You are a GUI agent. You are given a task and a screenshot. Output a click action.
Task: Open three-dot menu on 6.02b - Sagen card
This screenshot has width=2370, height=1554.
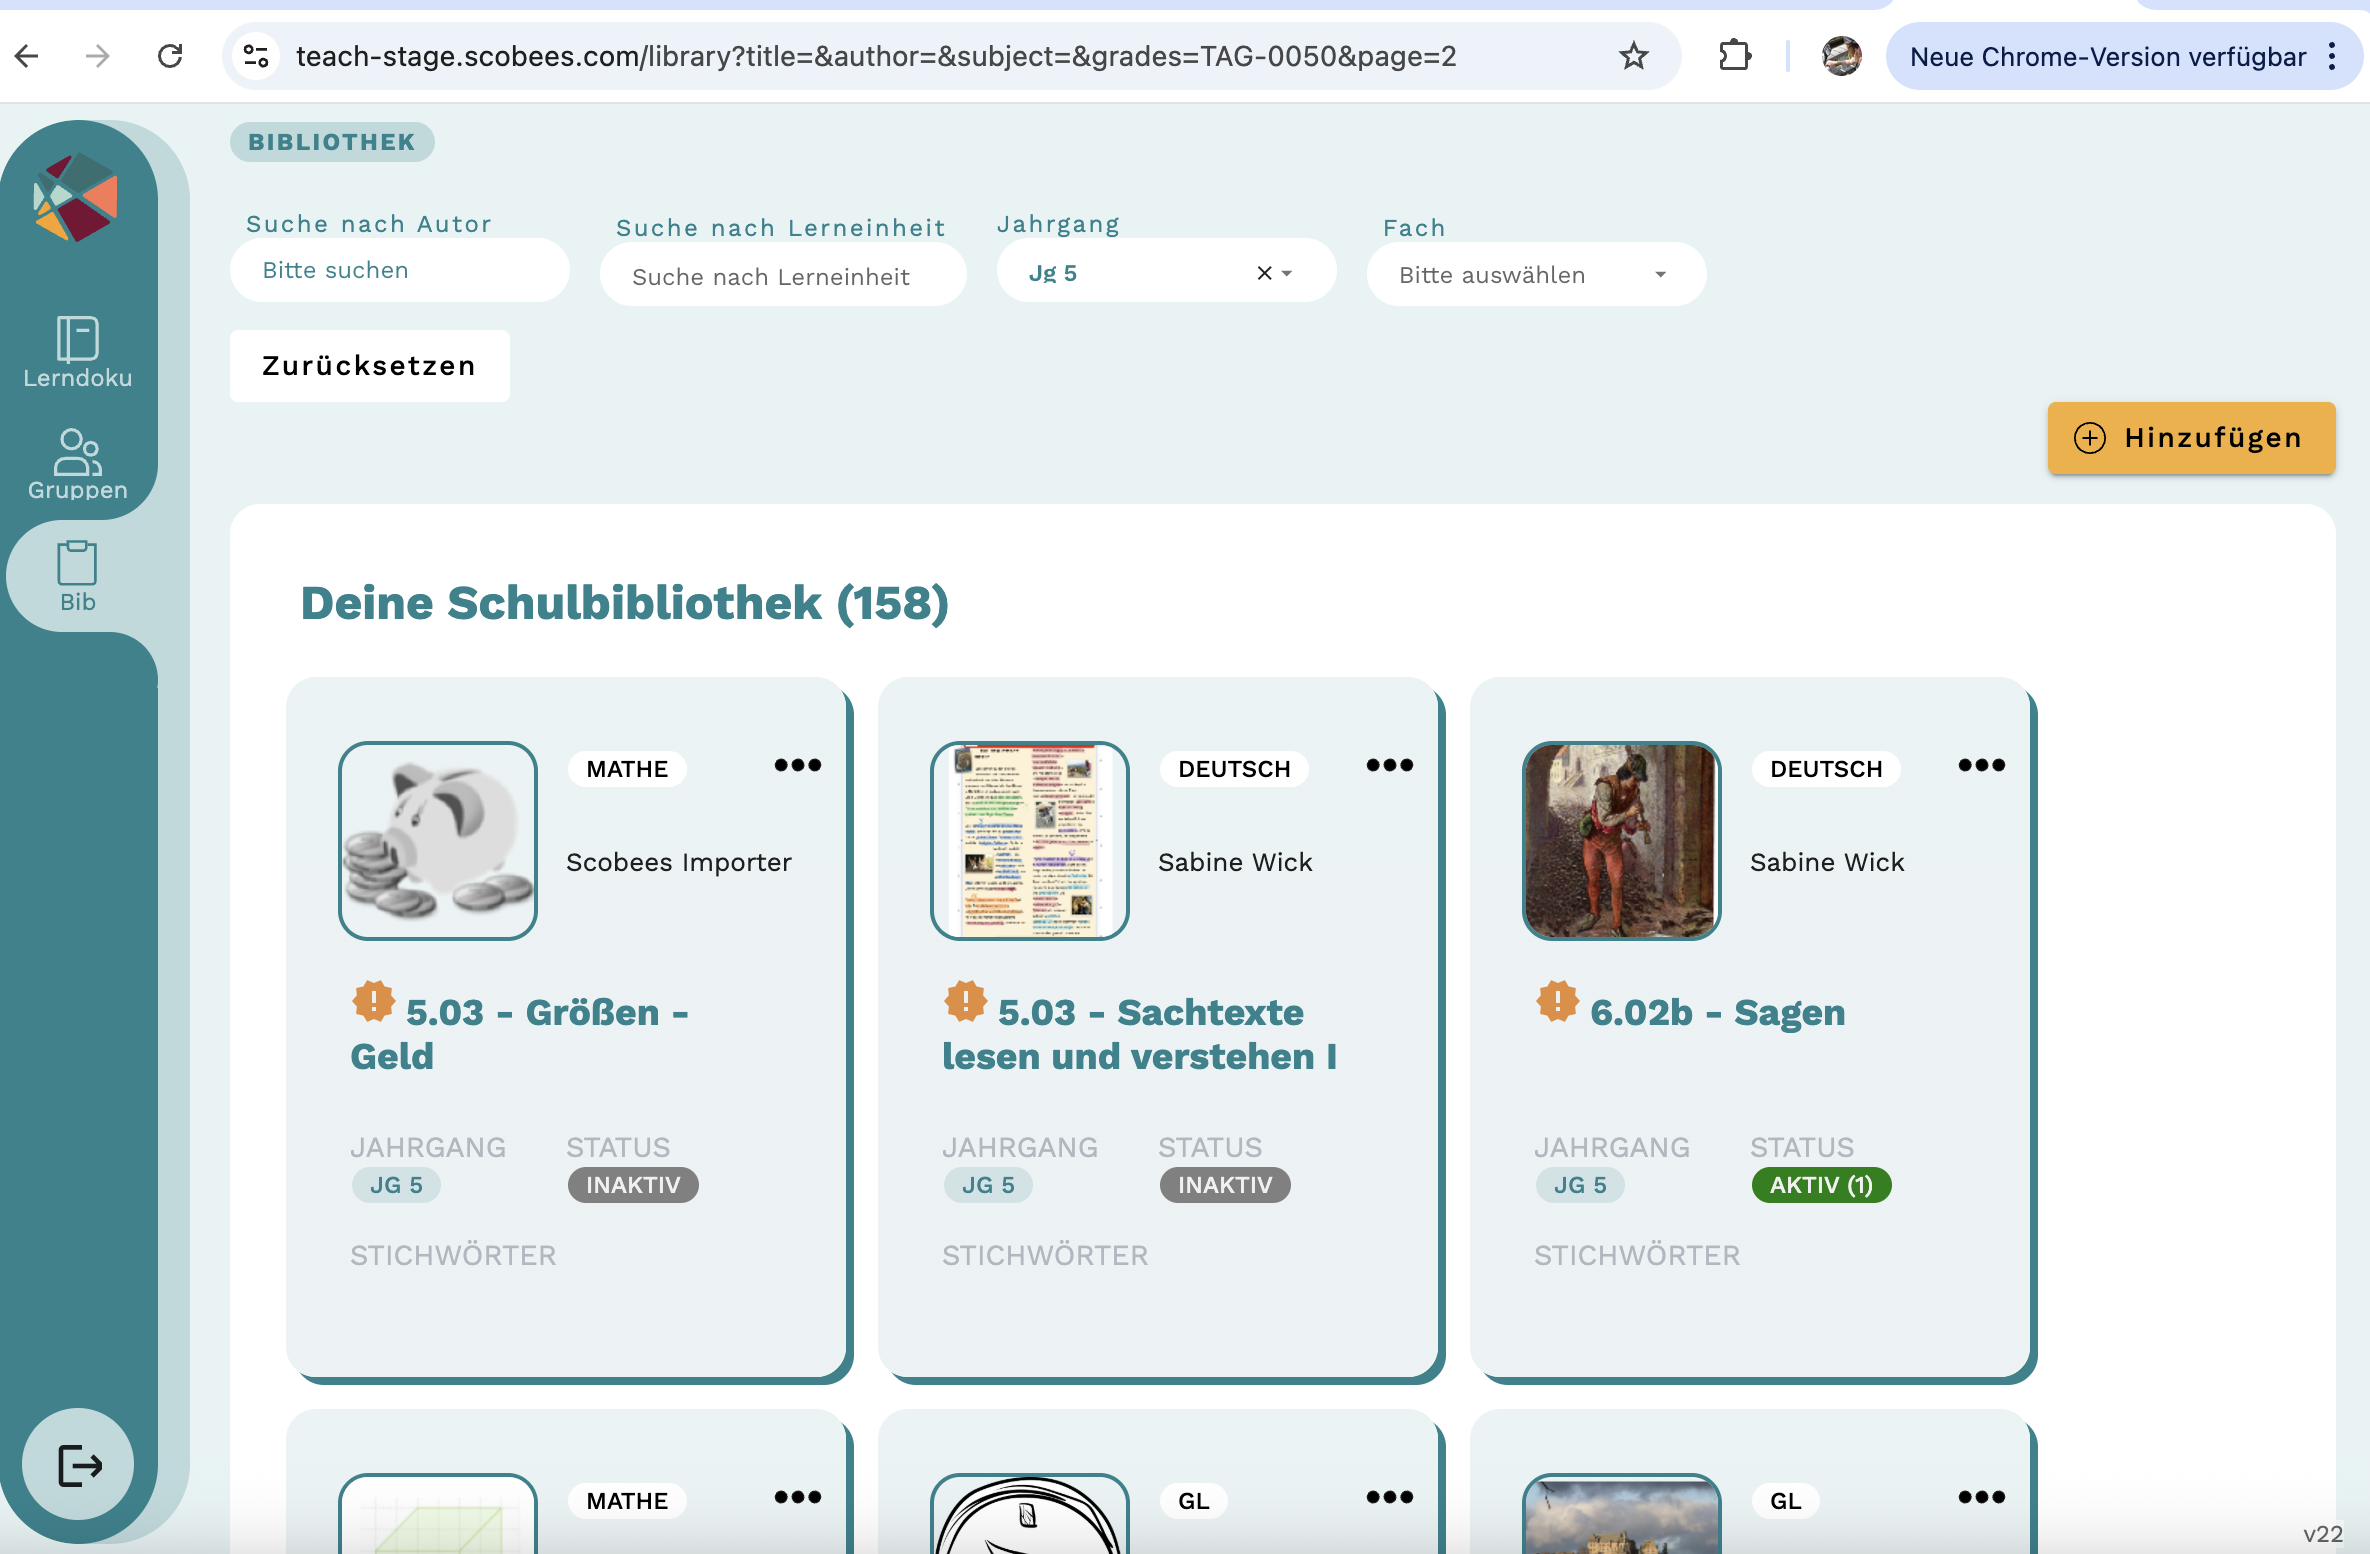point(1981,766)
